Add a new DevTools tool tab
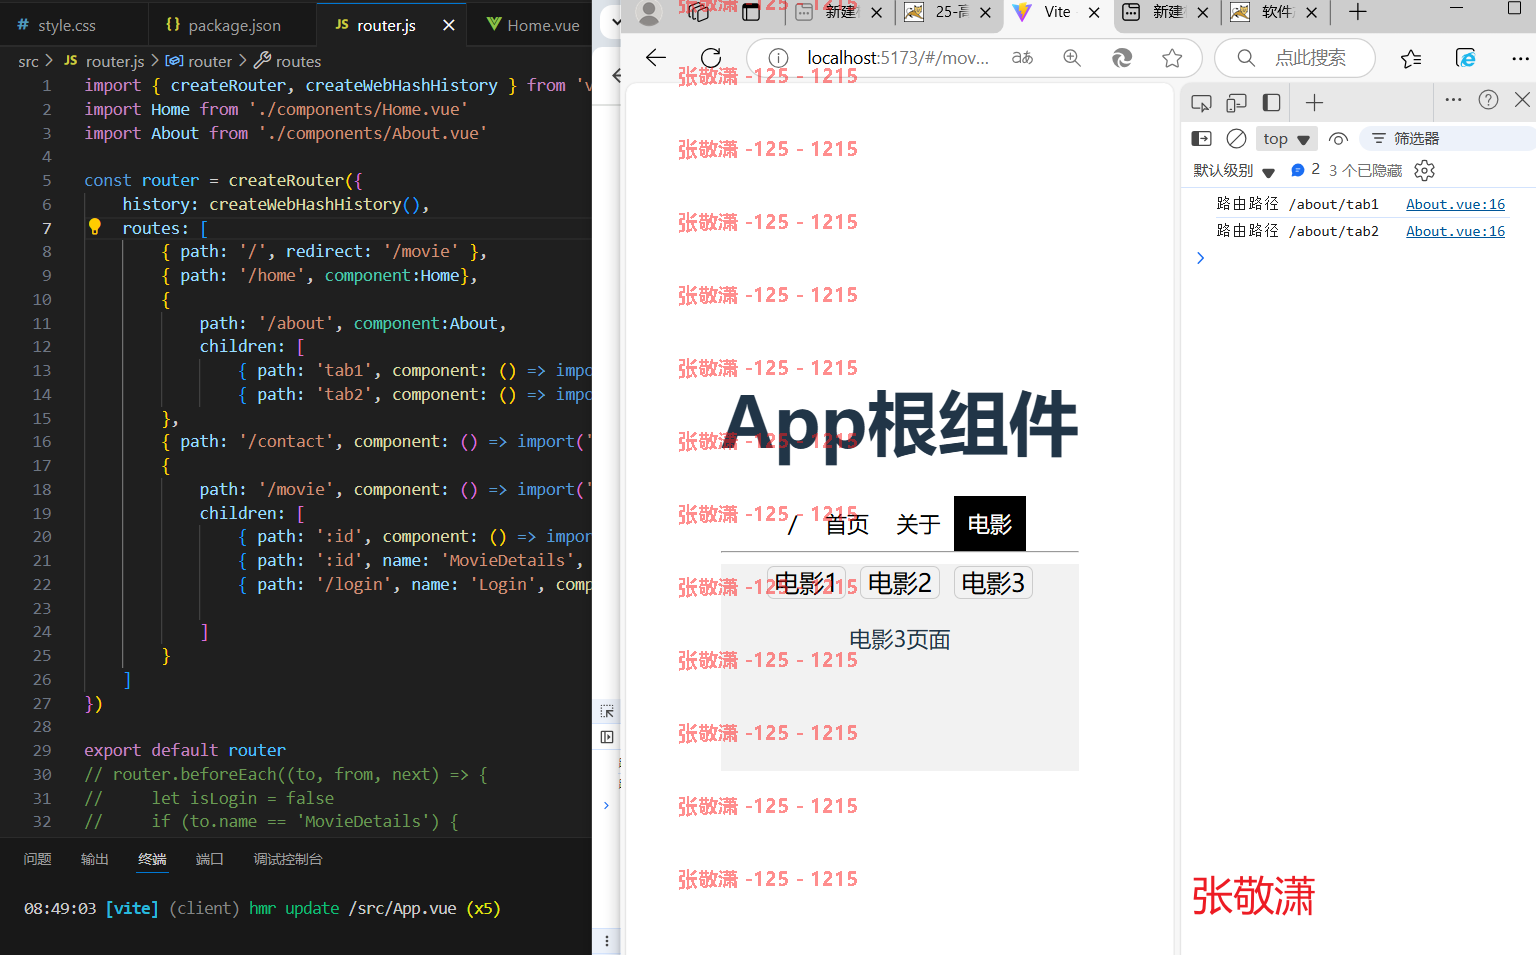This screenshot has width=1536, height=955. pyautogui.click(x=1314, y=102)
